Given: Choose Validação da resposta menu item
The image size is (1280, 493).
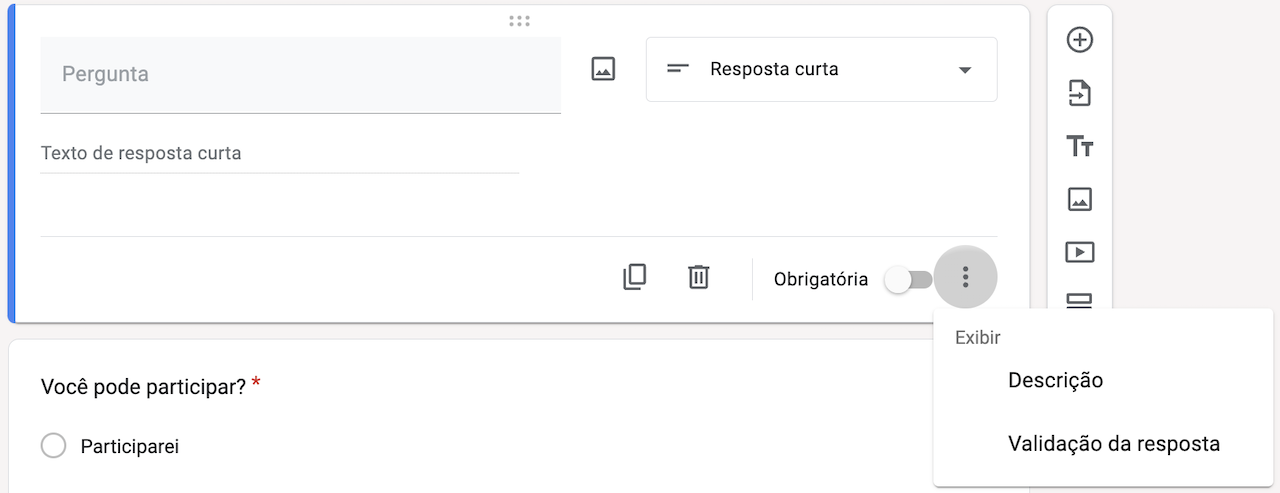Looking at the screenshot, I should click(1113, 444).
